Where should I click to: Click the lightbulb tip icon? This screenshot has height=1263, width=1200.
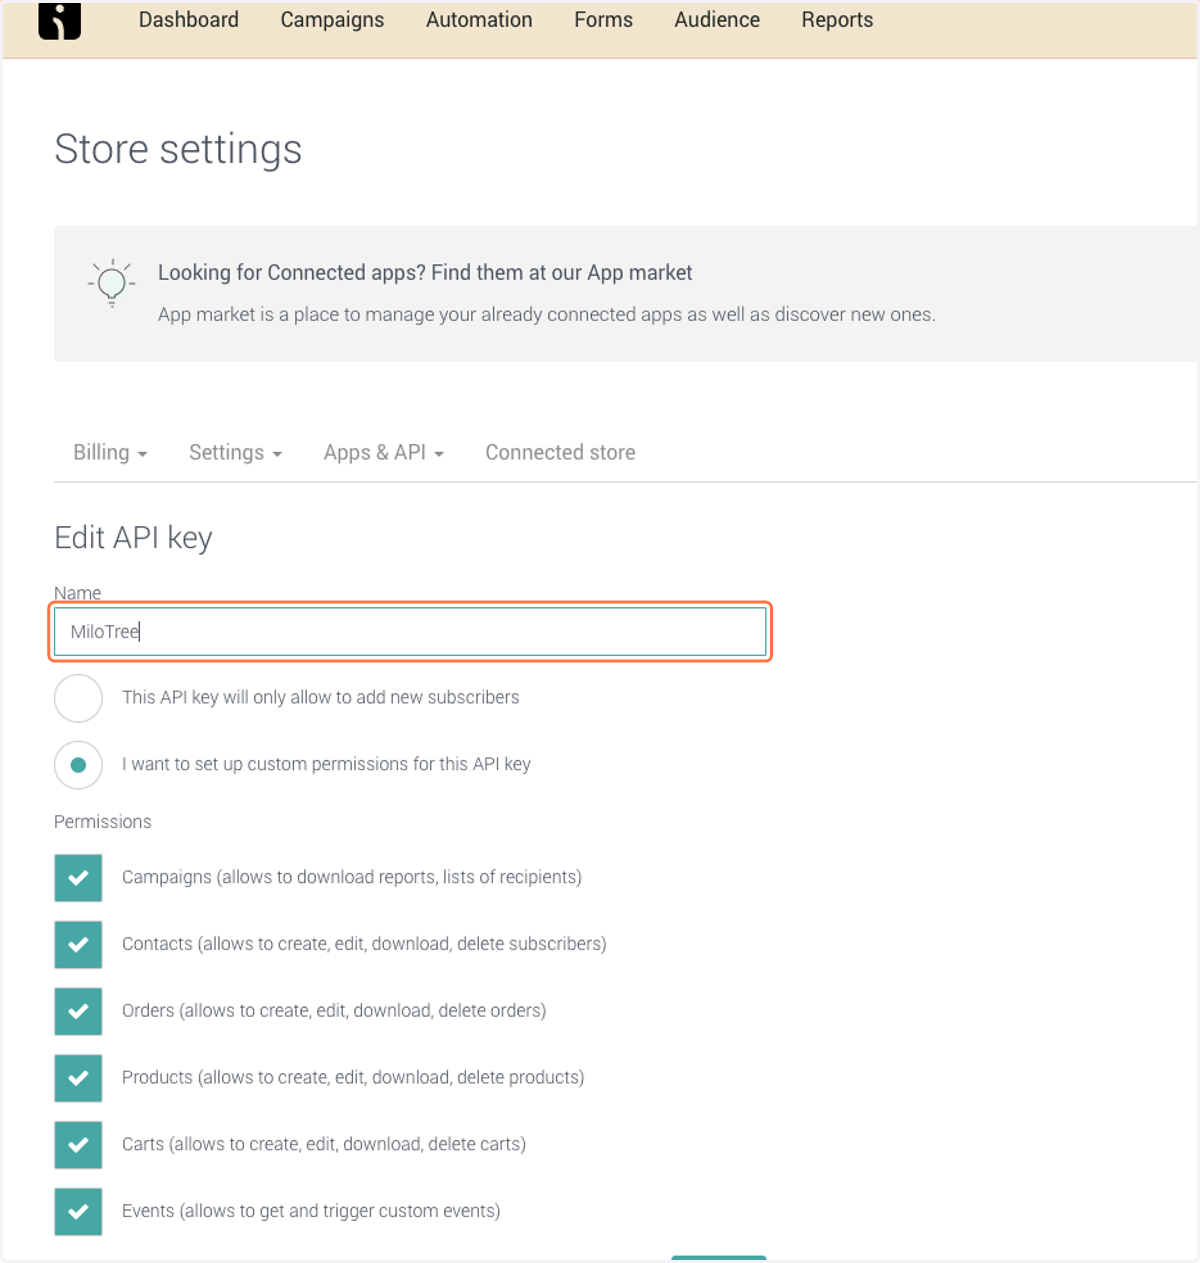pyautogui.click(x=111, y=283)
